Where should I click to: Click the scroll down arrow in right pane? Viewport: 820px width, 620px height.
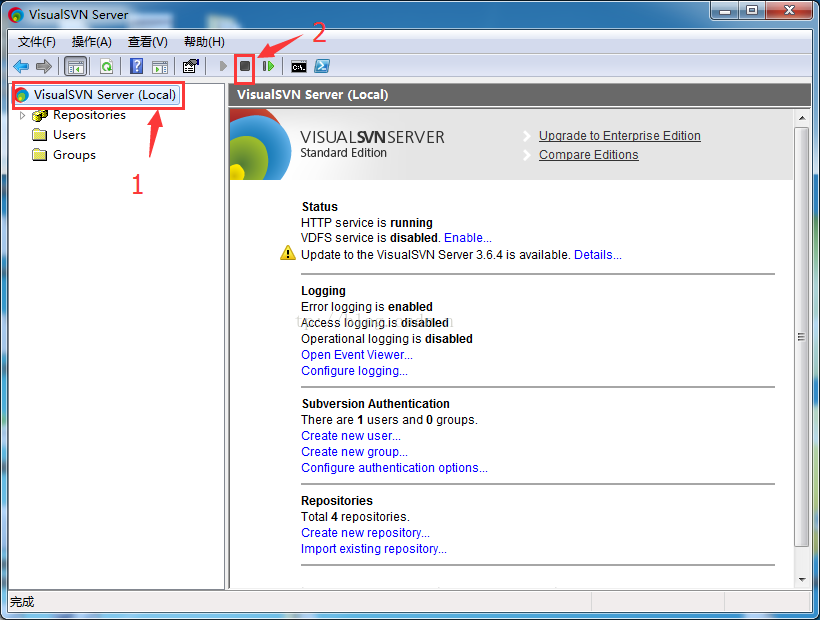coord(802,579)
